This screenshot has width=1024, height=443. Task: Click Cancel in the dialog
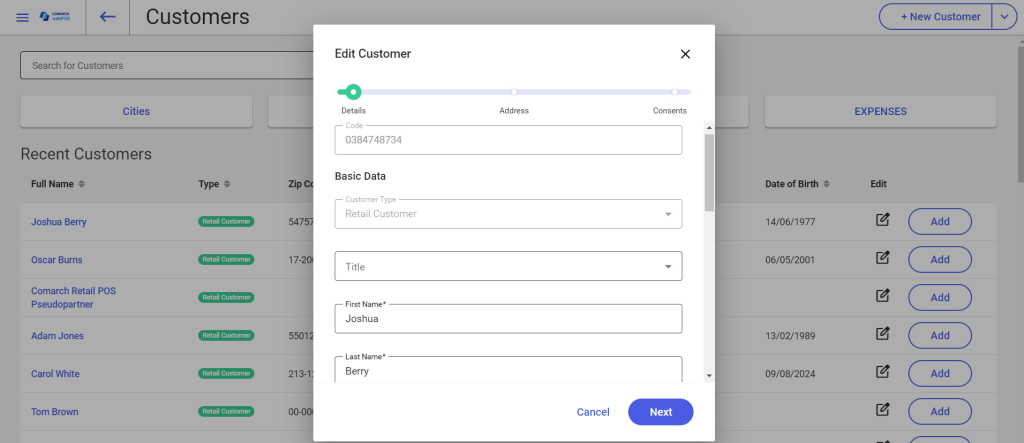[x=593, y=412]
